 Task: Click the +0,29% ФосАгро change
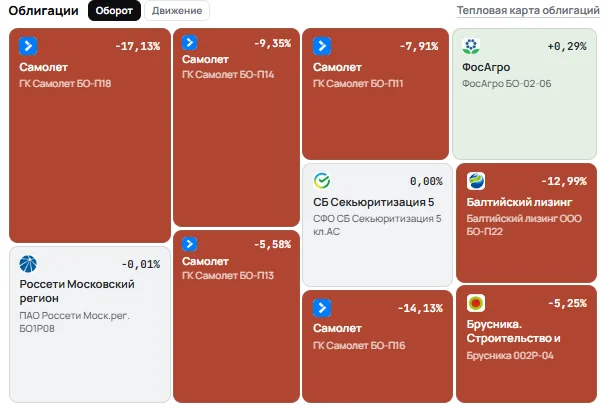coord(567,47)
